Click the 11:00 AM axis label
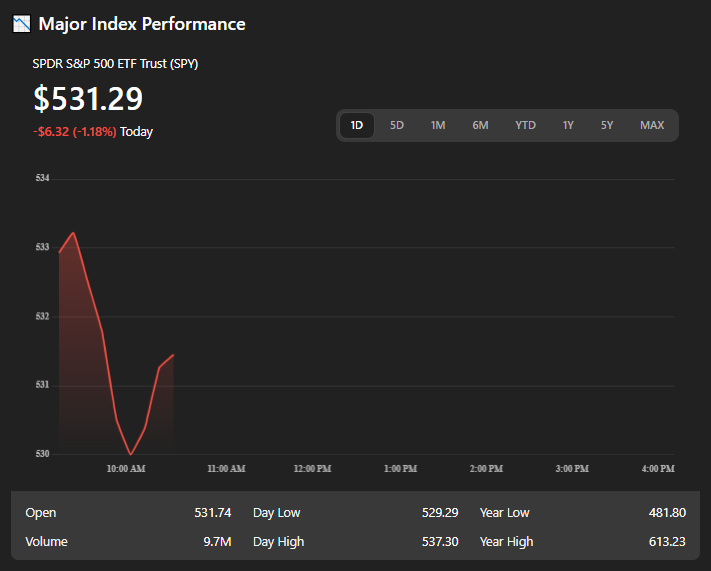Image resolution: width=711 pixels, height=571 pixels. coord(226,469)
